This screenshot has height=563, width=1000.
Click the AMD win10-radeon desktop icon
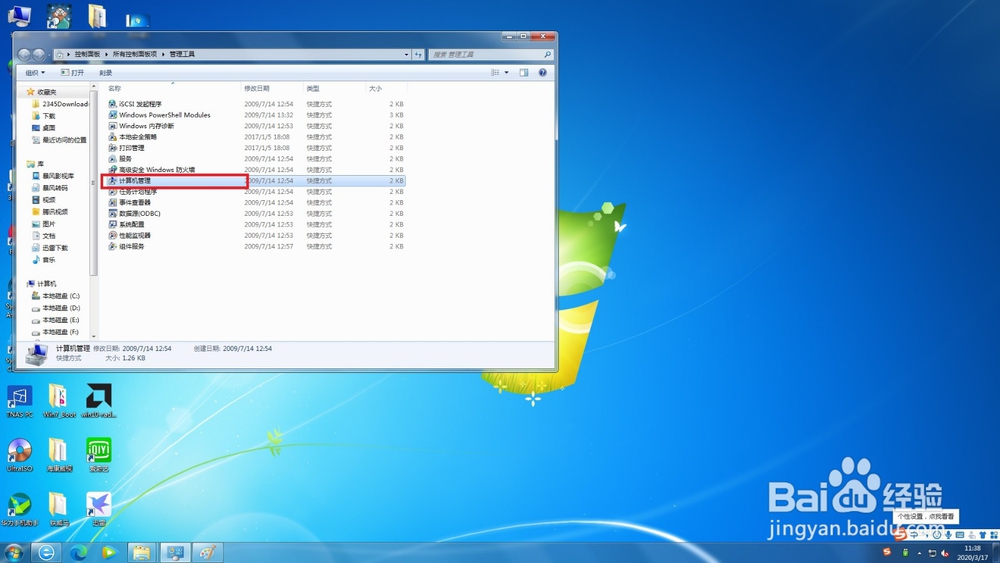(x=99, y=401)
